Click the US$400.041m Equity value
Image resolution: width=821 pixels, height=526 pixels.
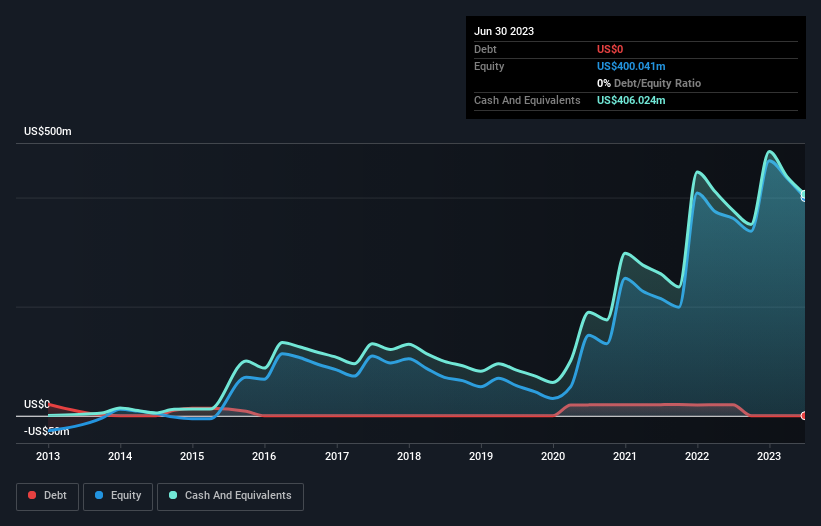pos(631,66)
